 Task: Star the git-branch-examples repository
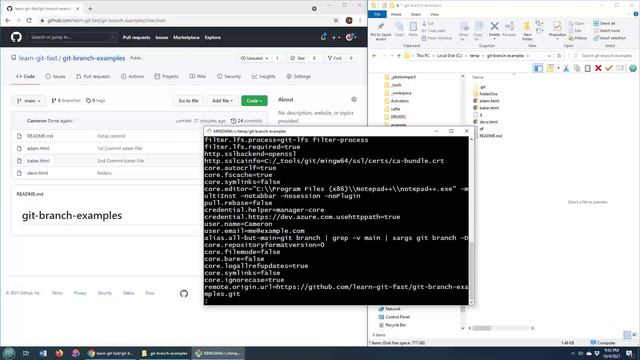298,58
